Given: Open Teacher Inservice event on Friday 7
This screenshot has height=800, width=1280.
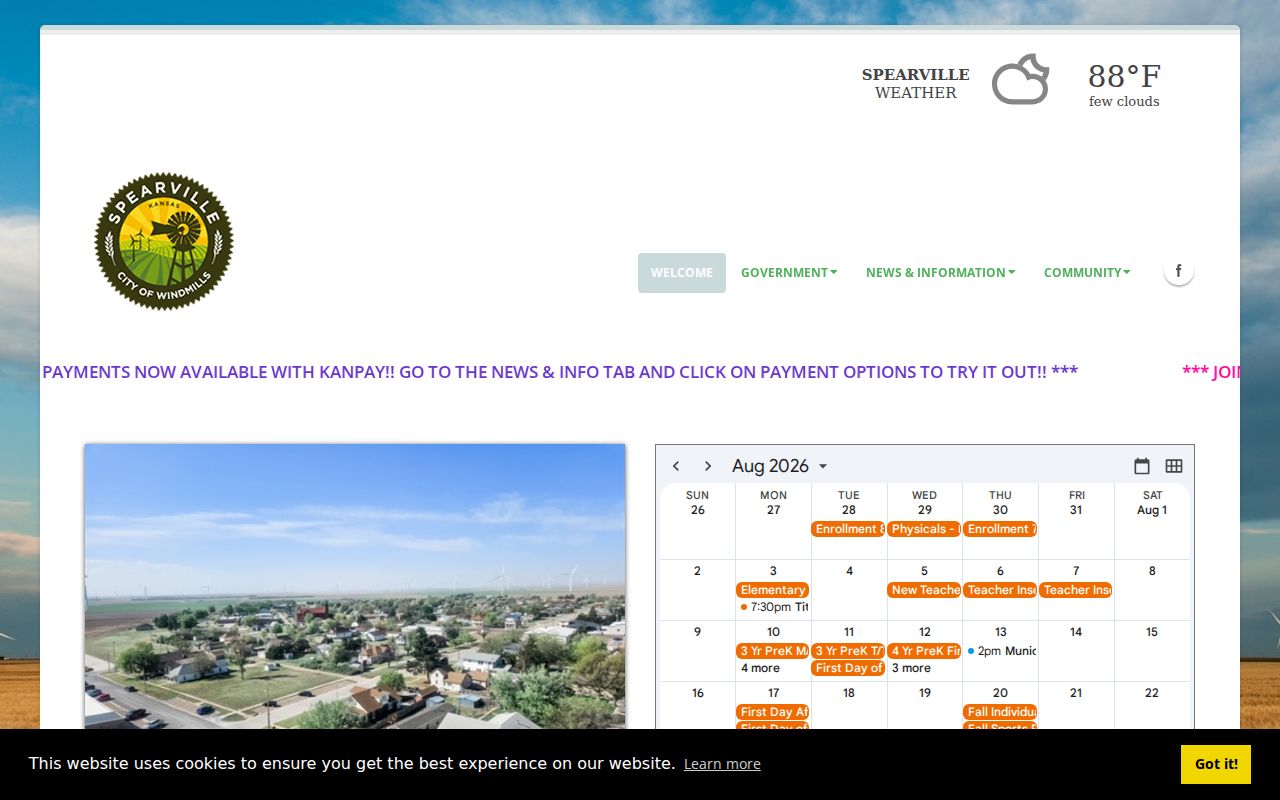Looking at the screenshot, I should click(x=1076, y=590).
